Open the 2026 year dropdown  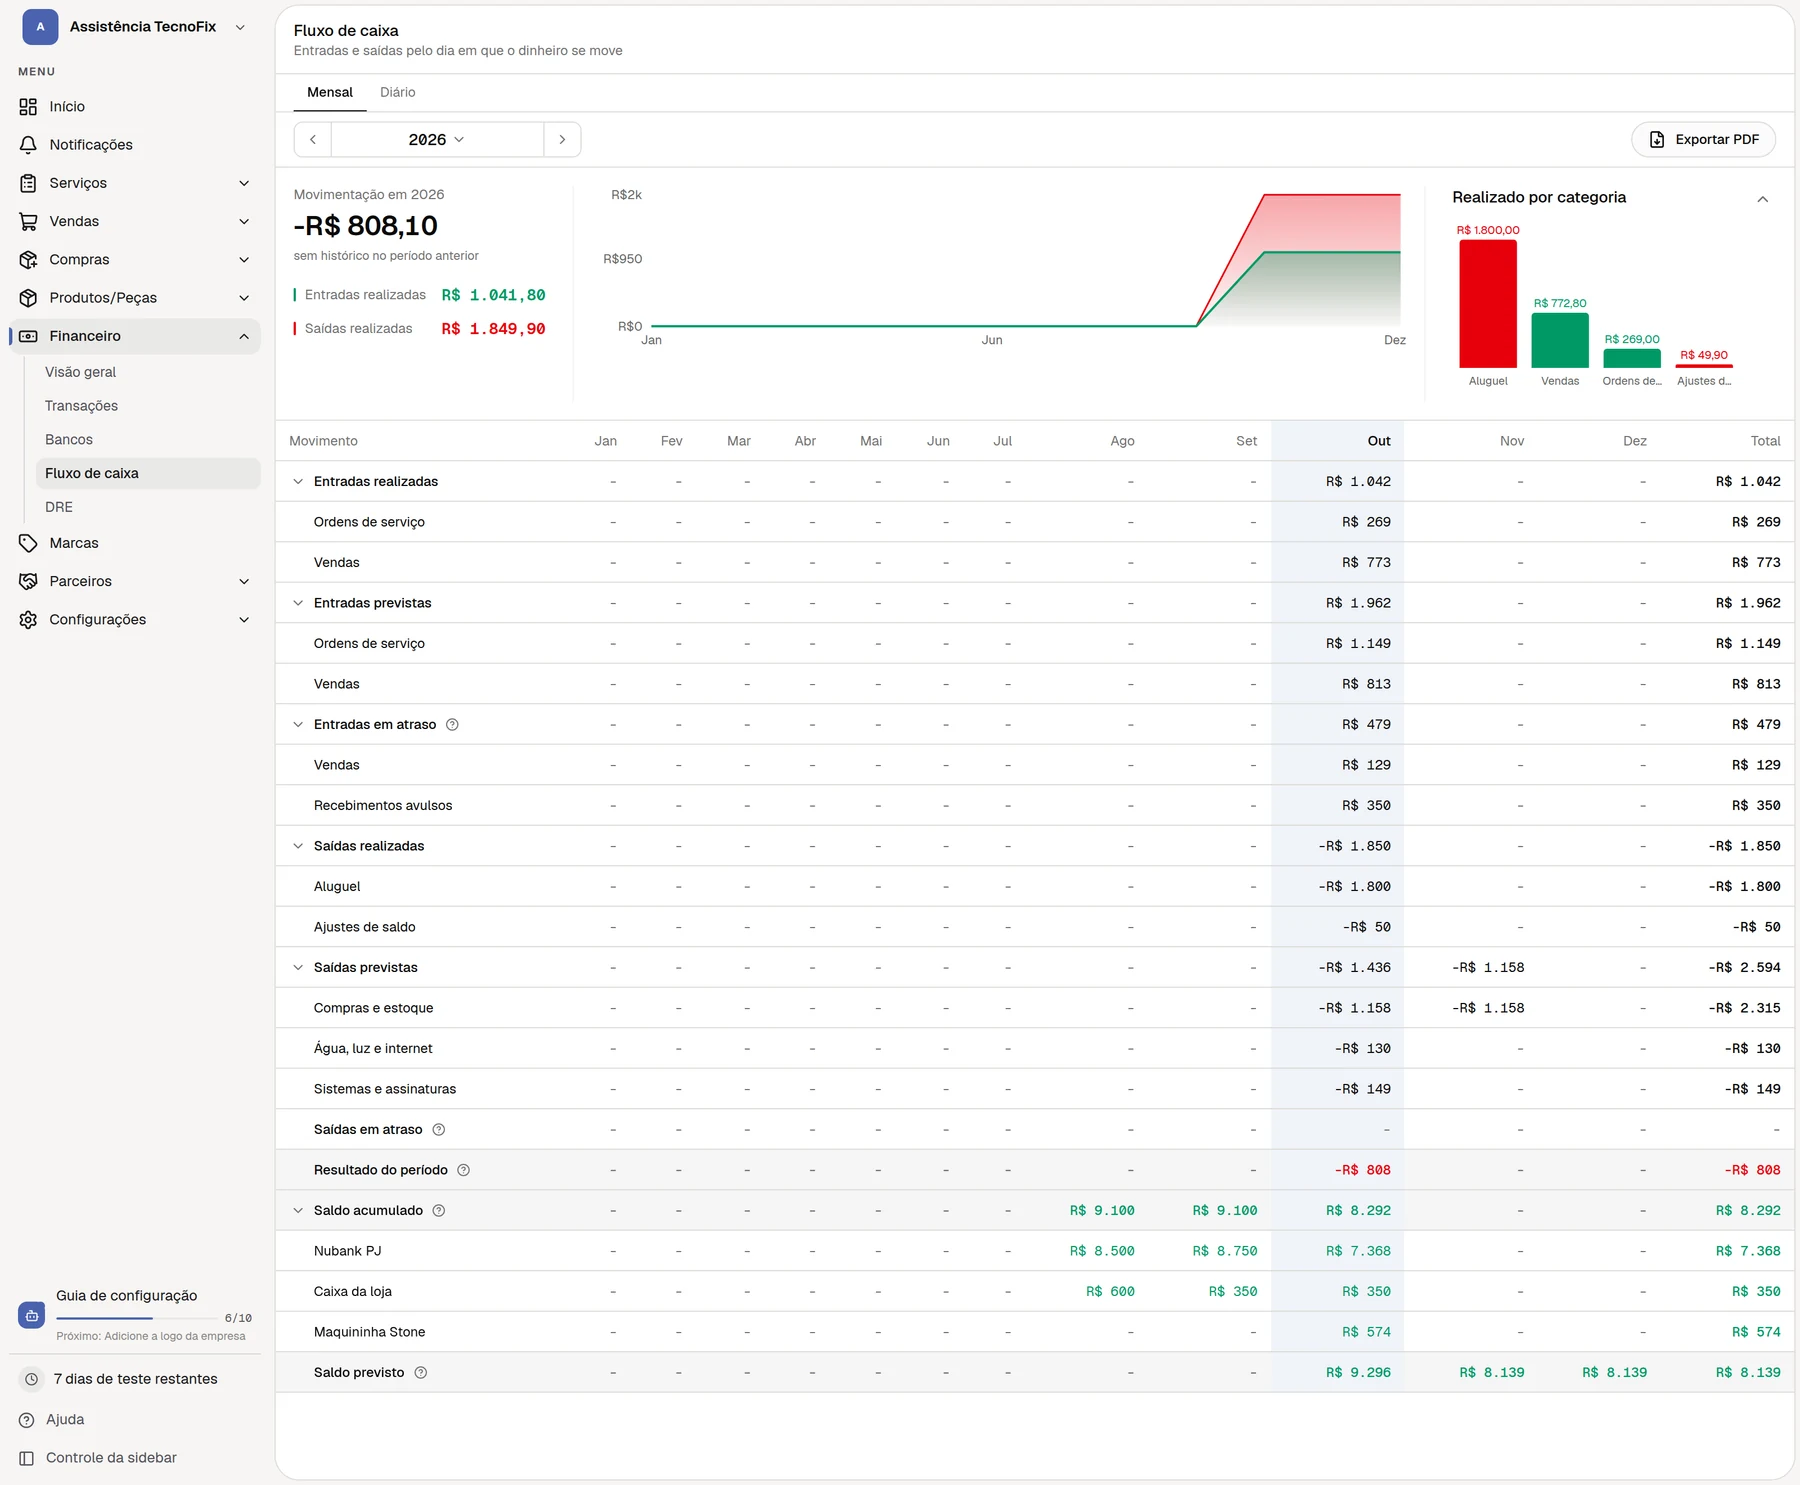point(437,140)
